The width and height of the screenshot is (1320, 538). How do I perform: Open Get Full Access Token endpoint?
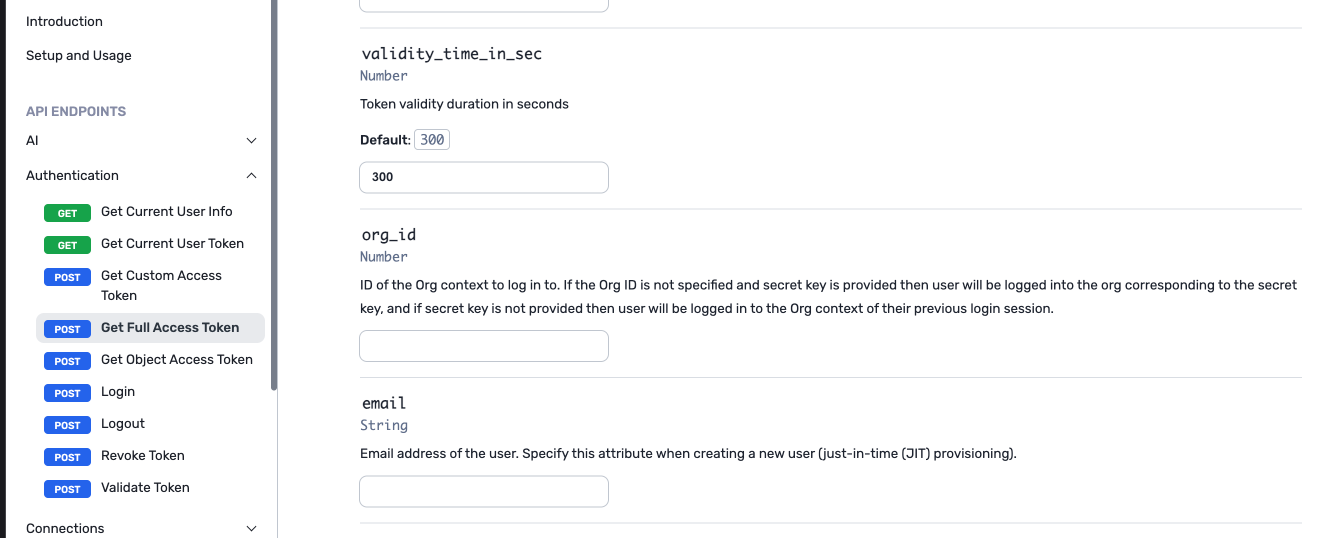[170, 327]
